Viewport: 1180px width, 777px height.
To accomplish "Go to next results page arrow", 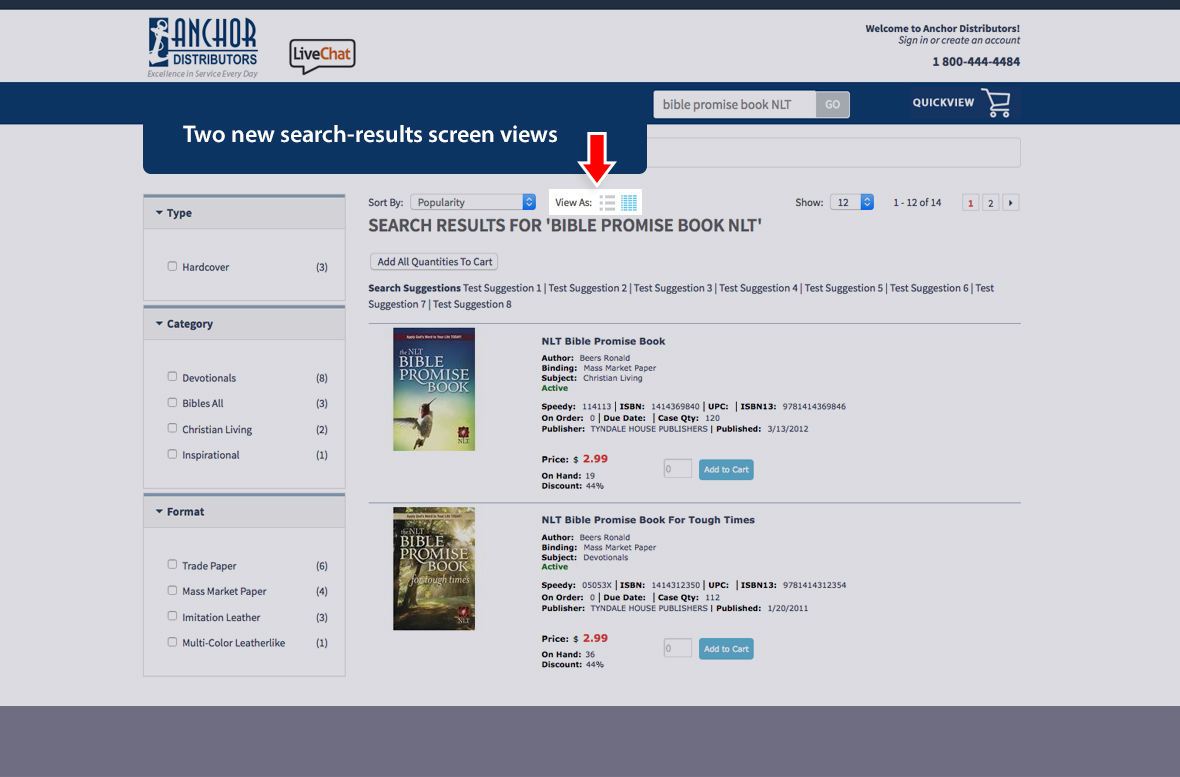I will (1011, 203).
